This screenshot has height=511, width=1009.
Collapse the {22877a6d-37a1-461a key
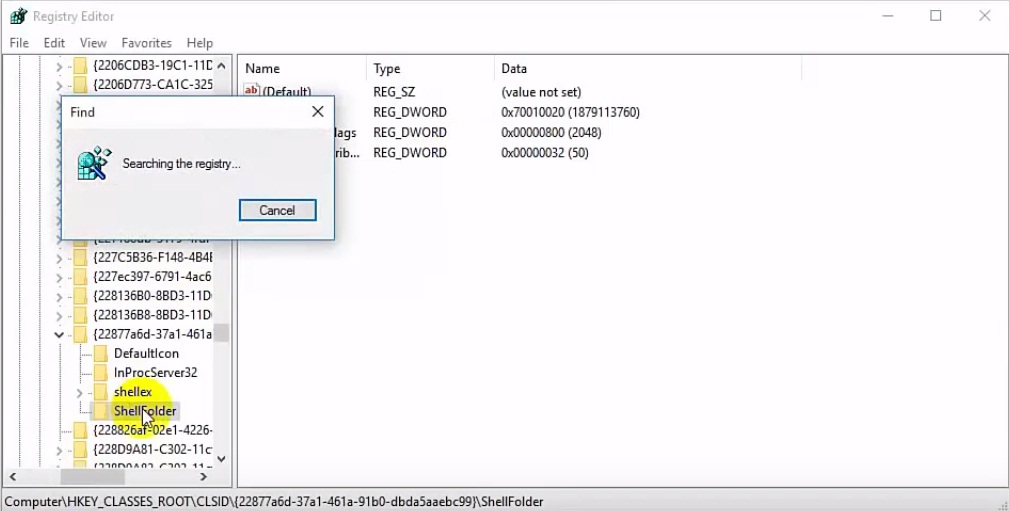click(59, 335)
